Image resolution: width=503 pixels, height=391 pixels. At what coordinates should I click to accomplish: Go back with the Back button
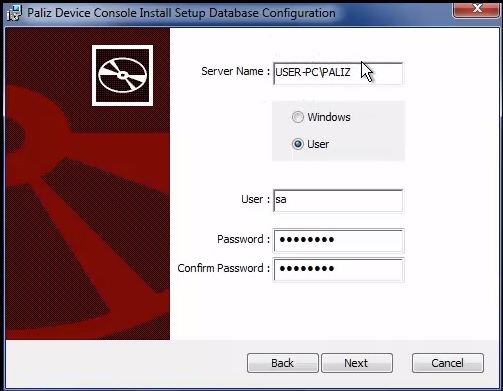click(283, 363)
